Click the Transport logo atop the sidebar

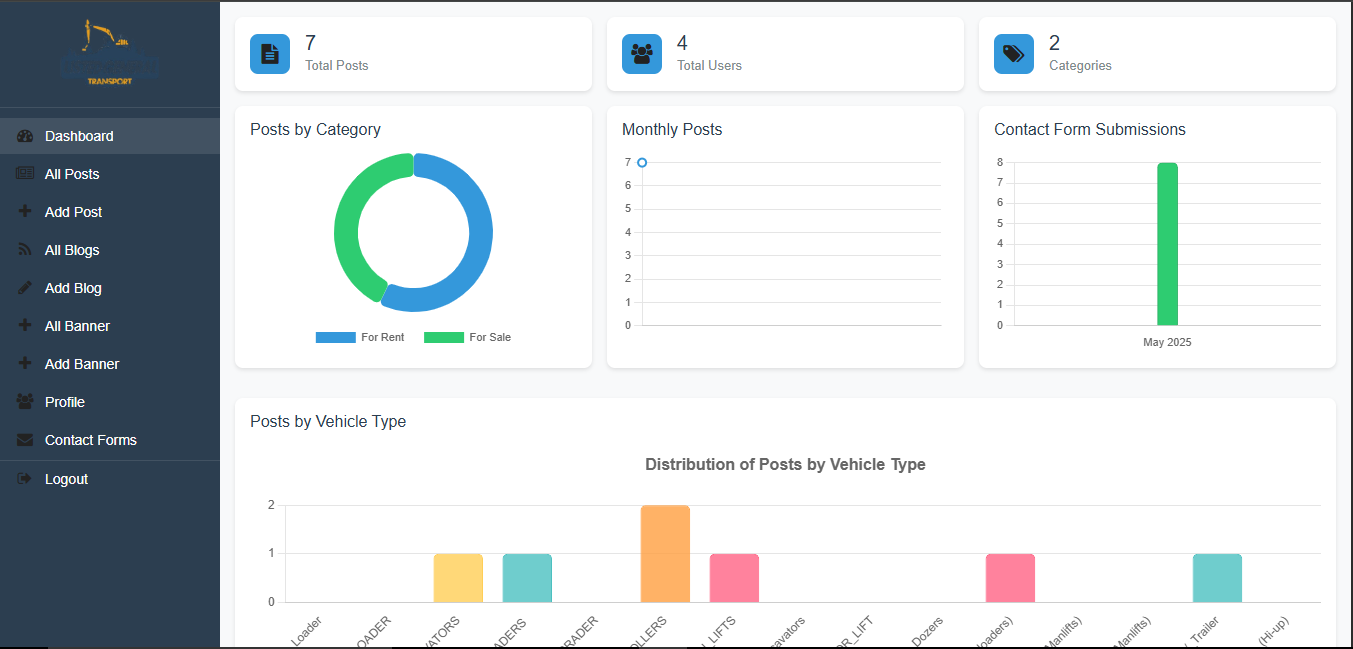tap(110, 53)
